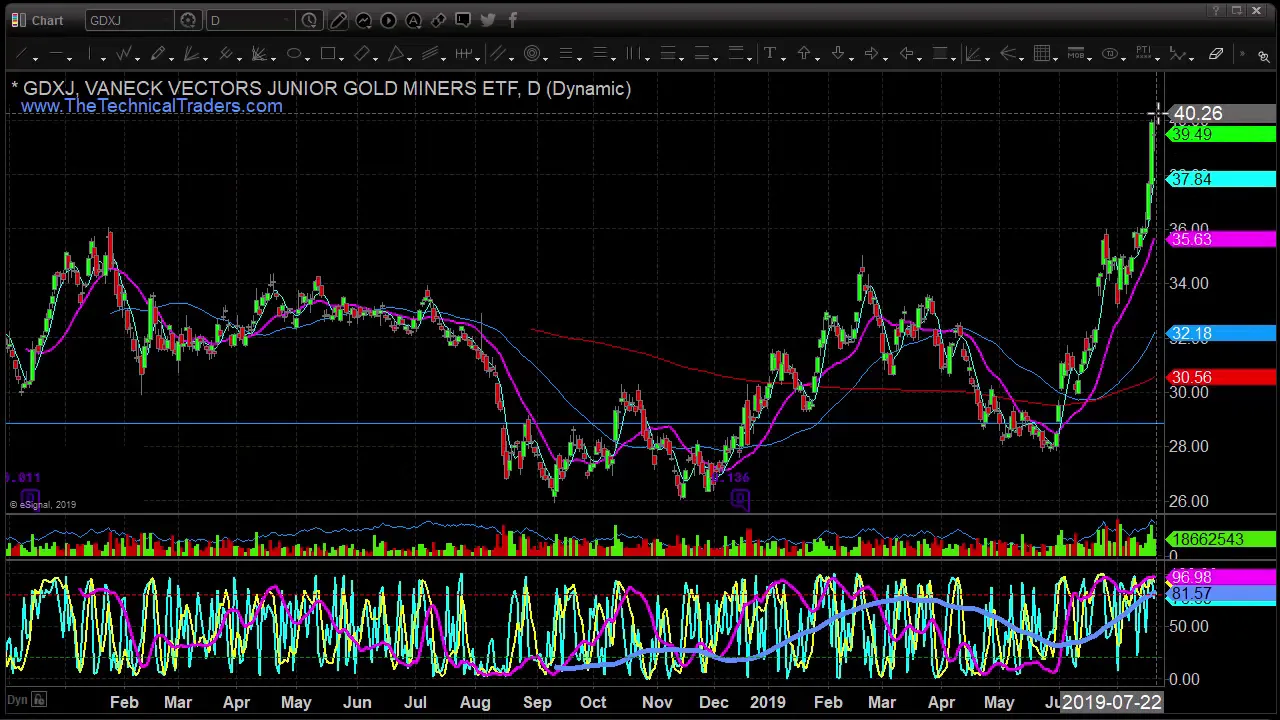Select the concentric Fibonacci circles tool

click(532, 54)
